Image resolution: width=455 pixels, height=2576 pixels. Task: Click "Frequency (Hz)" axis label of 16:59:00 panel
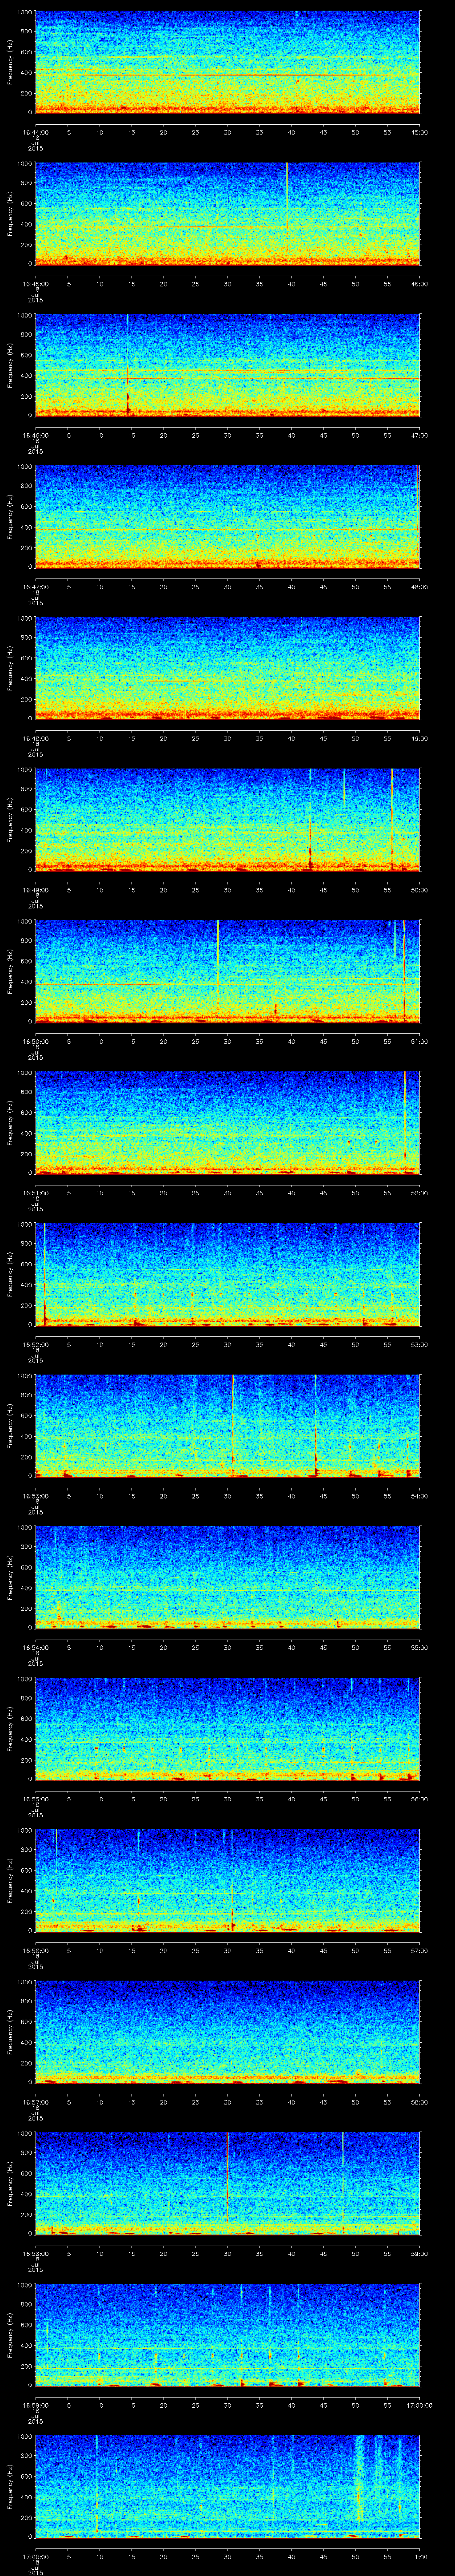coord(10,2334)
